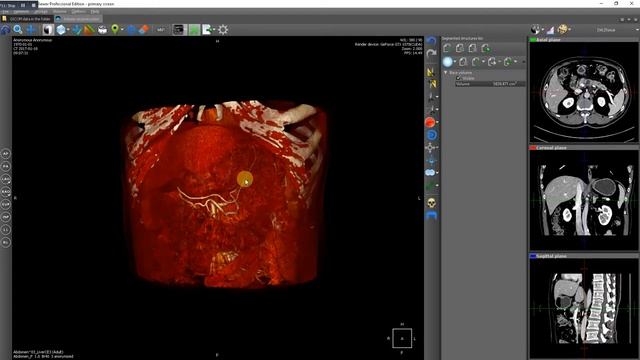Open the File menu
The height and width of the screenshot is (360, 640).
pos(5,12)
